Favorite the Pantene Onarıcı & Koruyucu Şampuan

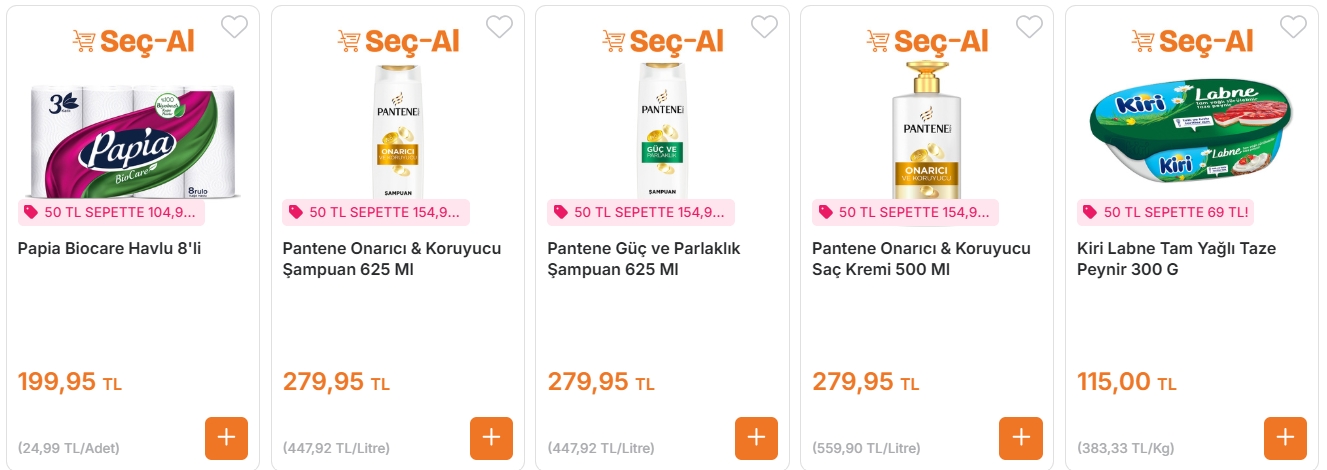499,27
